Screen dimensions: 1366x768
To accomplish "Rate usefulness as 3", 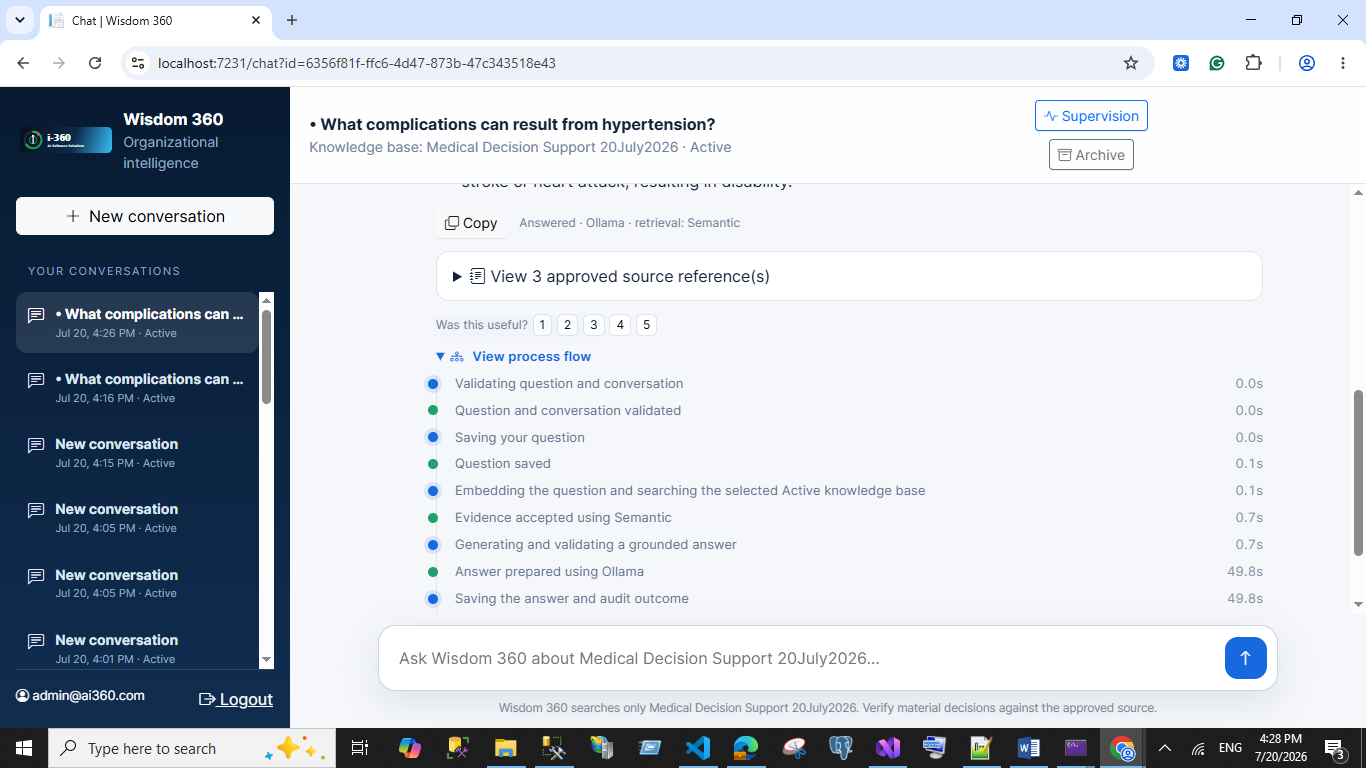I will click(x=594, y=325).
